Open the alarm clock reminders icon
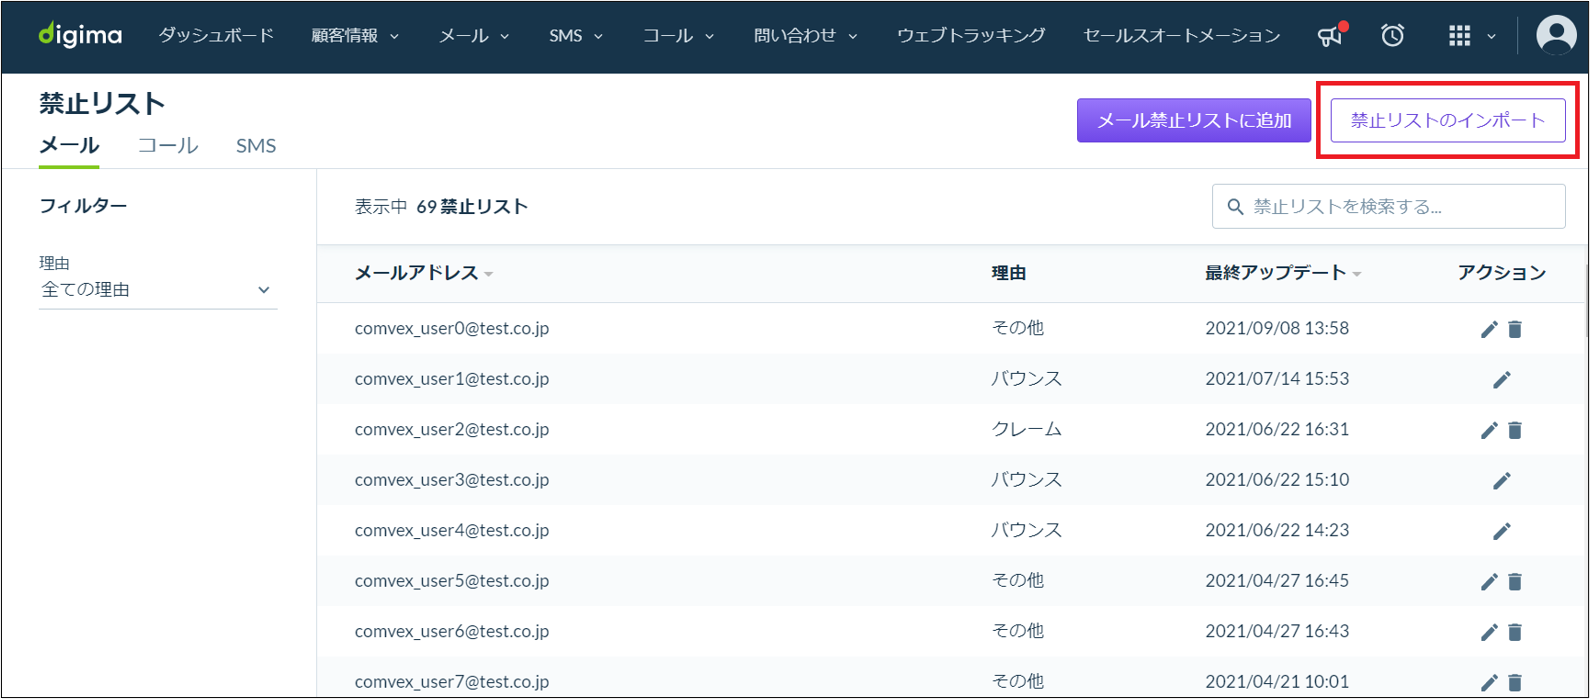This screenshot has height=699, width=1590. pos(1392,35)
